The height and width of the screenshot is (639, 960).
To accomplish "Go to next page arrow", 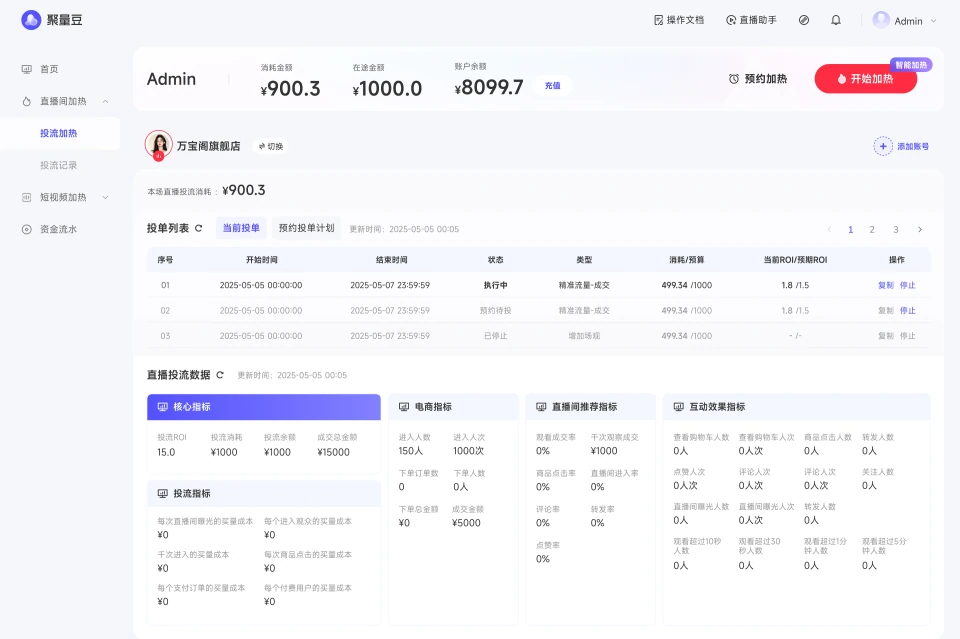I will point(920,230).
